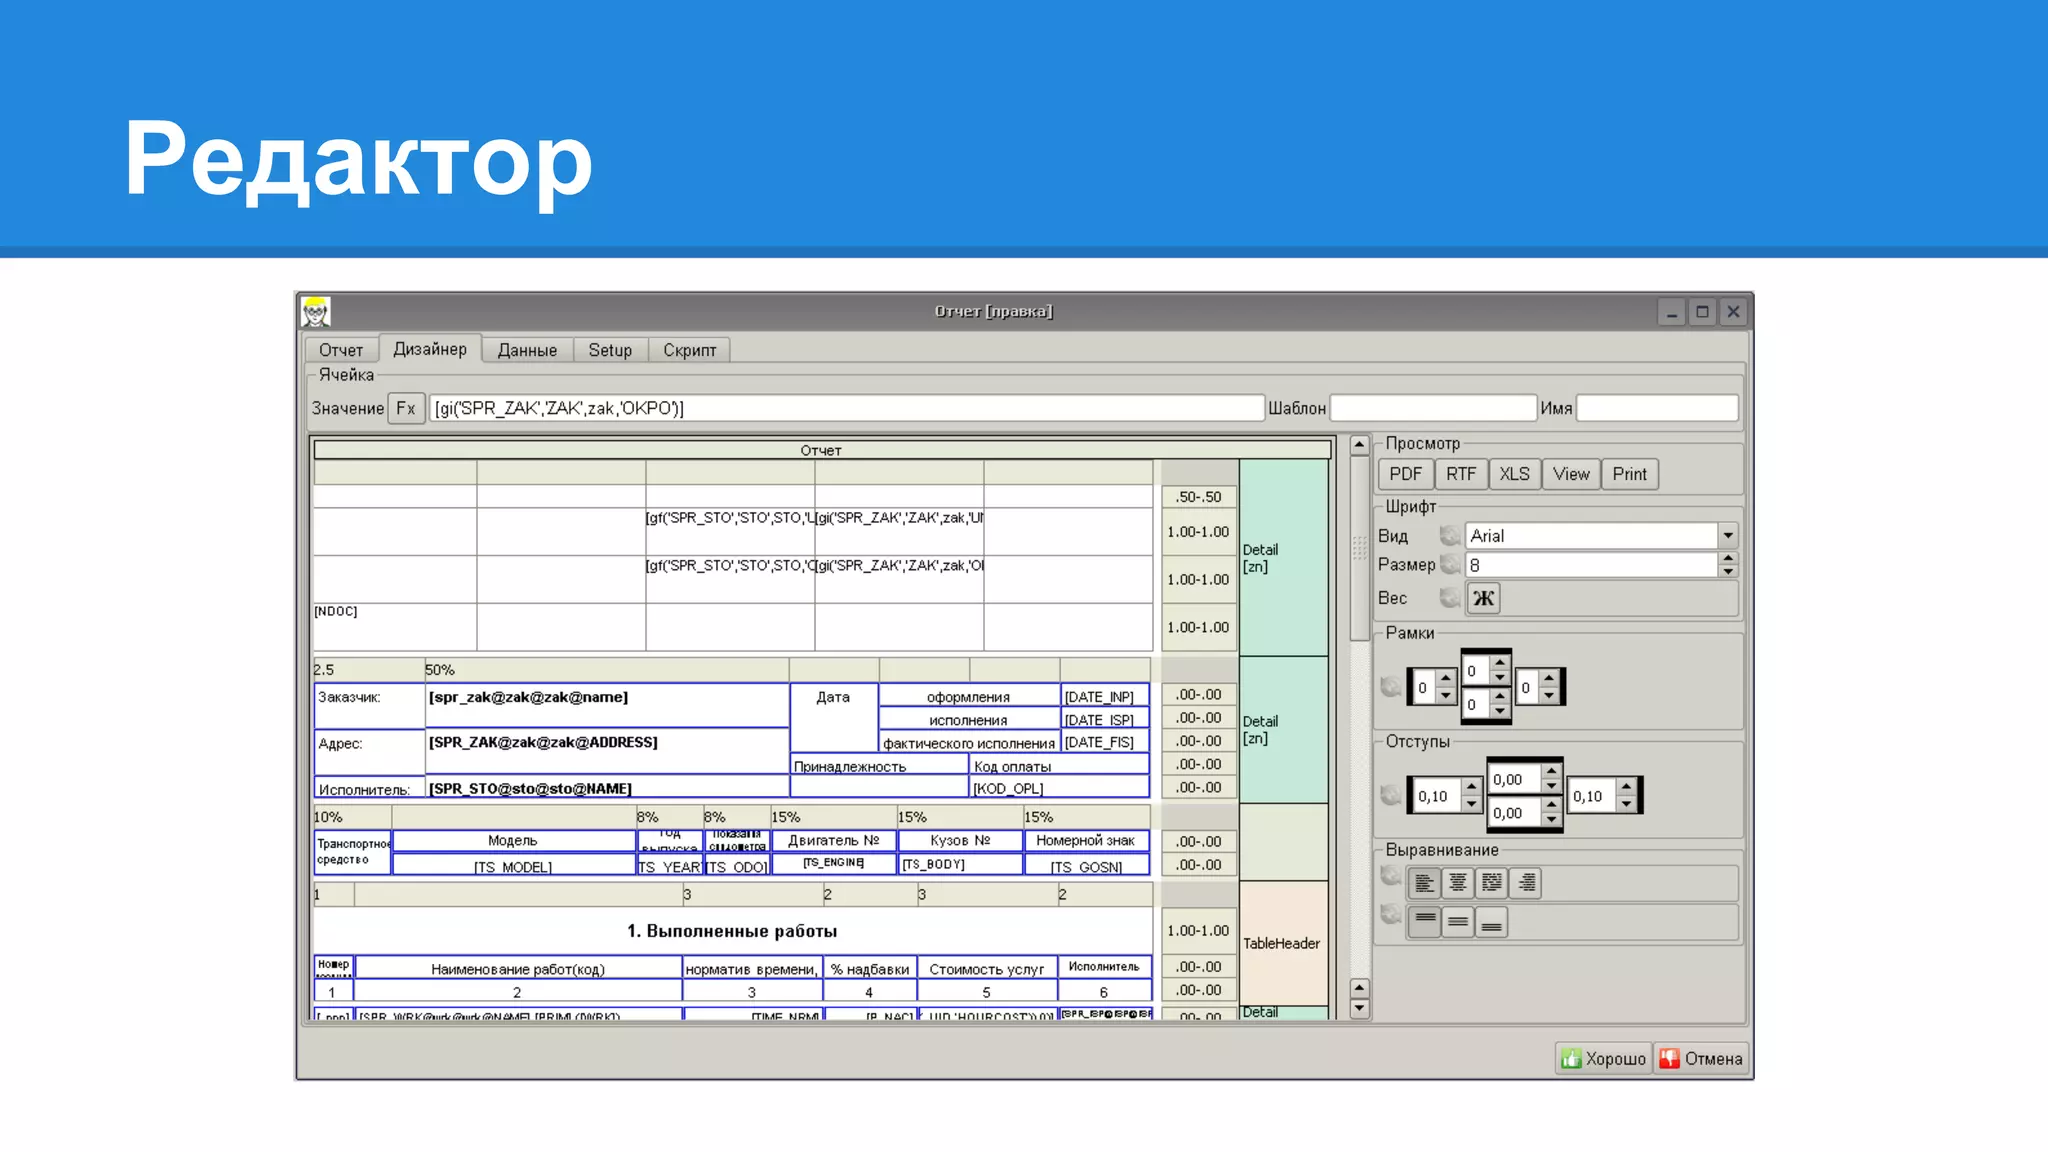Align text left horizontally

pyautogui.click(x=1424, y=883)
